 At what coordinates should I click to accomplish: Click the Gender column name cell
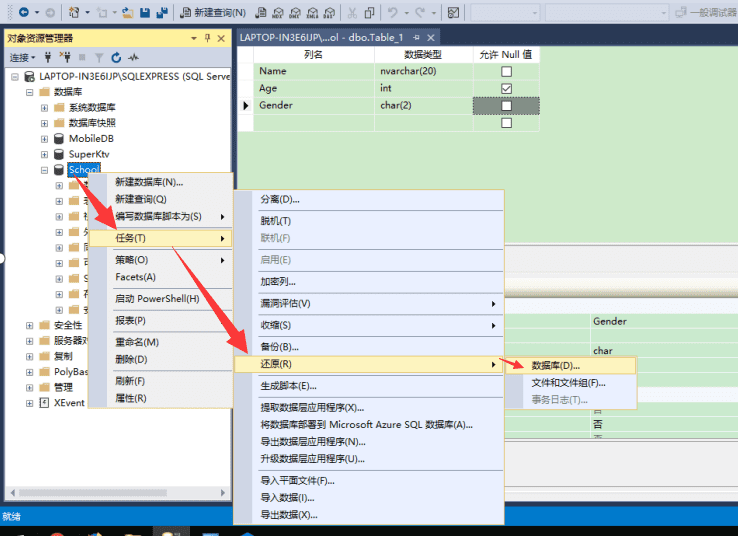pos(314,105)
